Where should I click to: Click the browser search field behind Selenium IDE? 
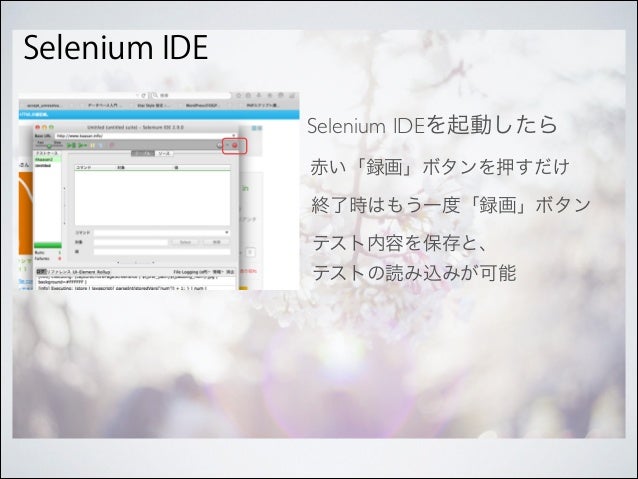190,95
